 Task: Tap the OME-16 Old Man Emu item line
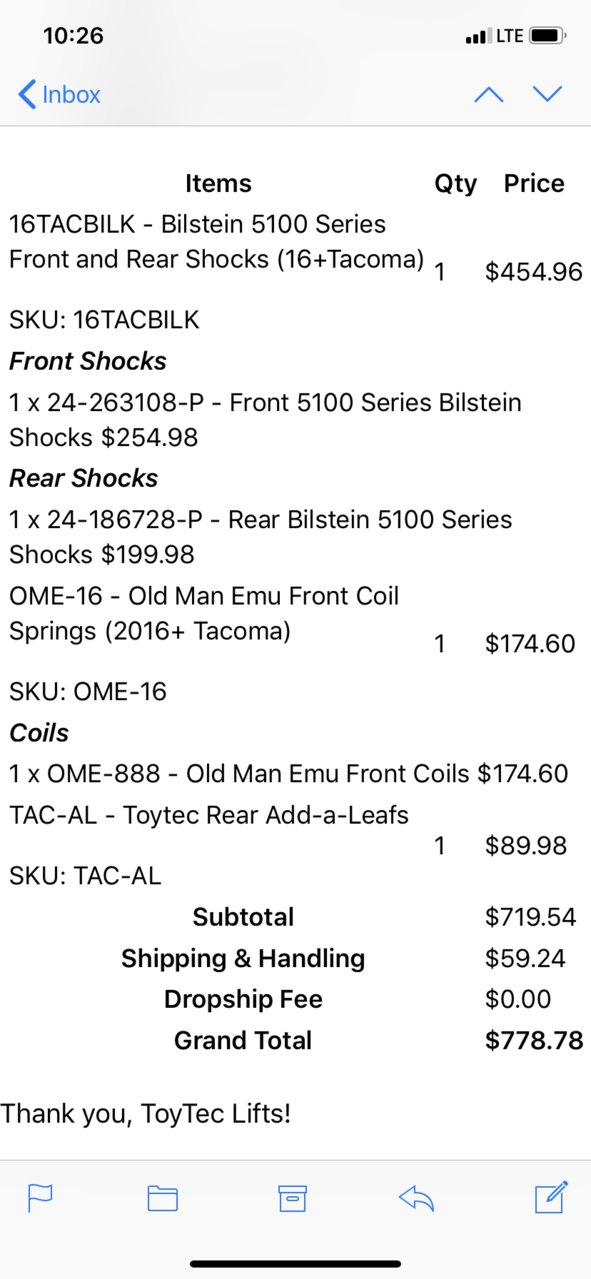coord(204,614)
